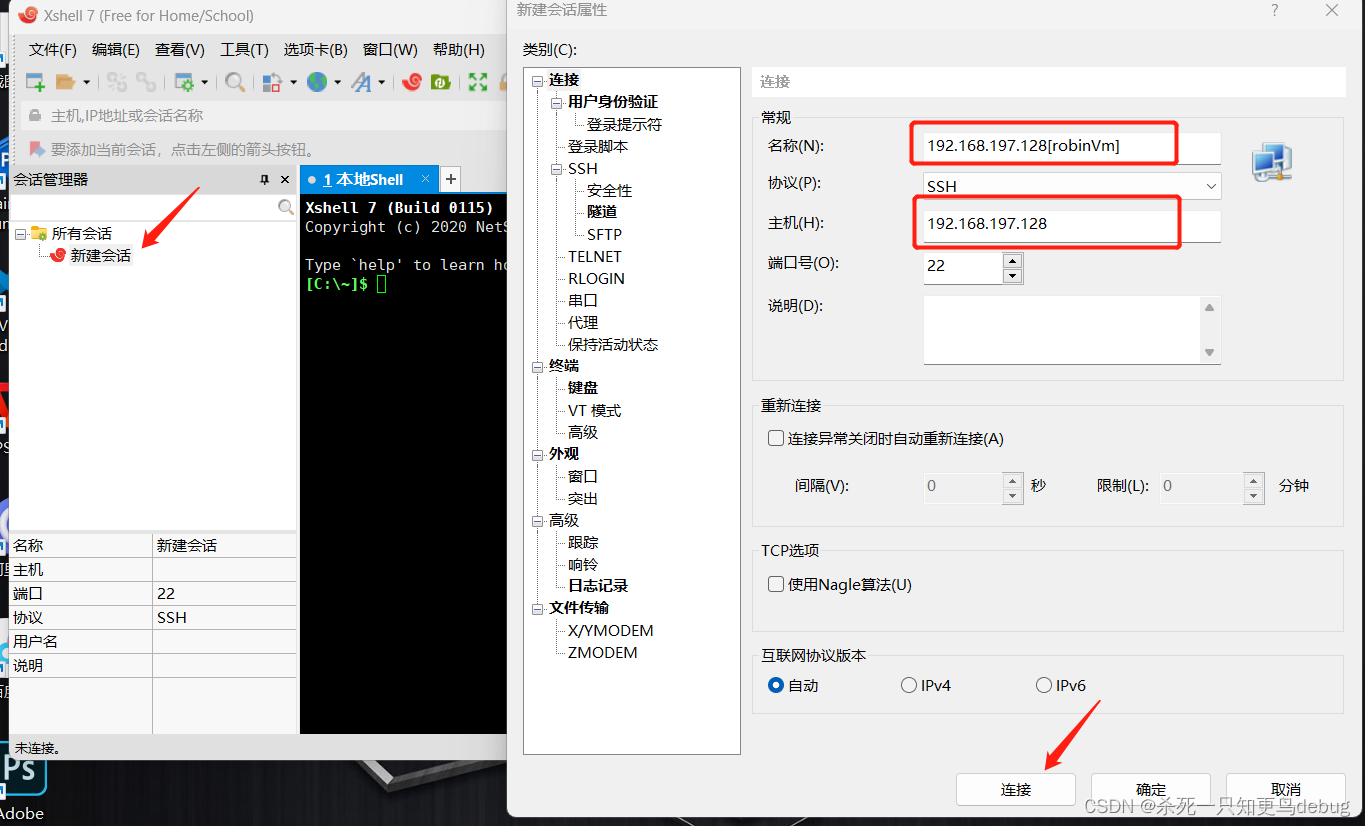Click the New Session toolbar icon in Xshell
The height and width of the screenshot is (826, 1365).
(x=35, y=82)
